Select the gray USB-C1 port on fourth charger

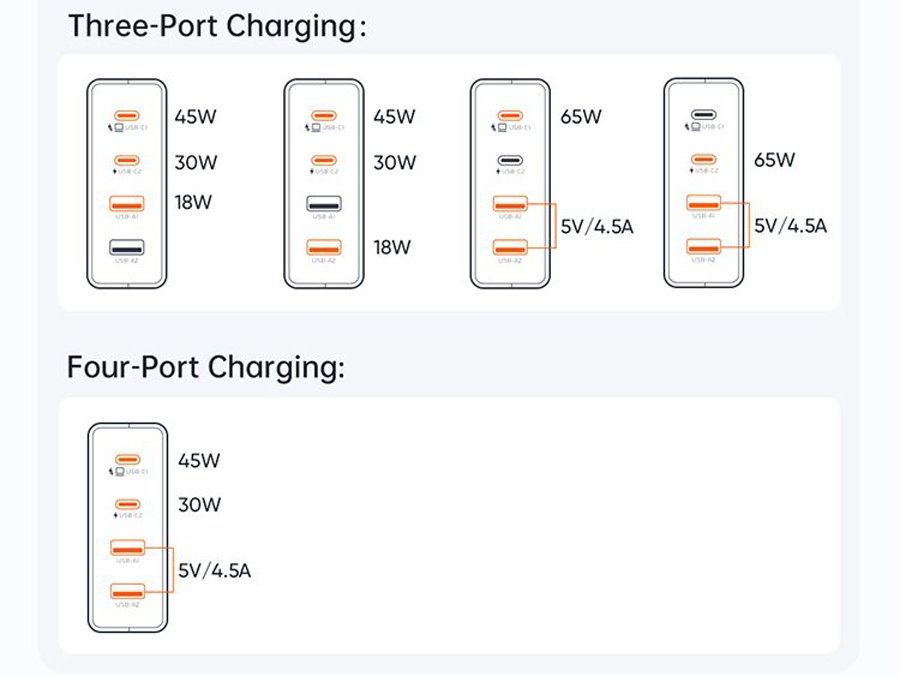pyautogui.click(x=704, y=115)
